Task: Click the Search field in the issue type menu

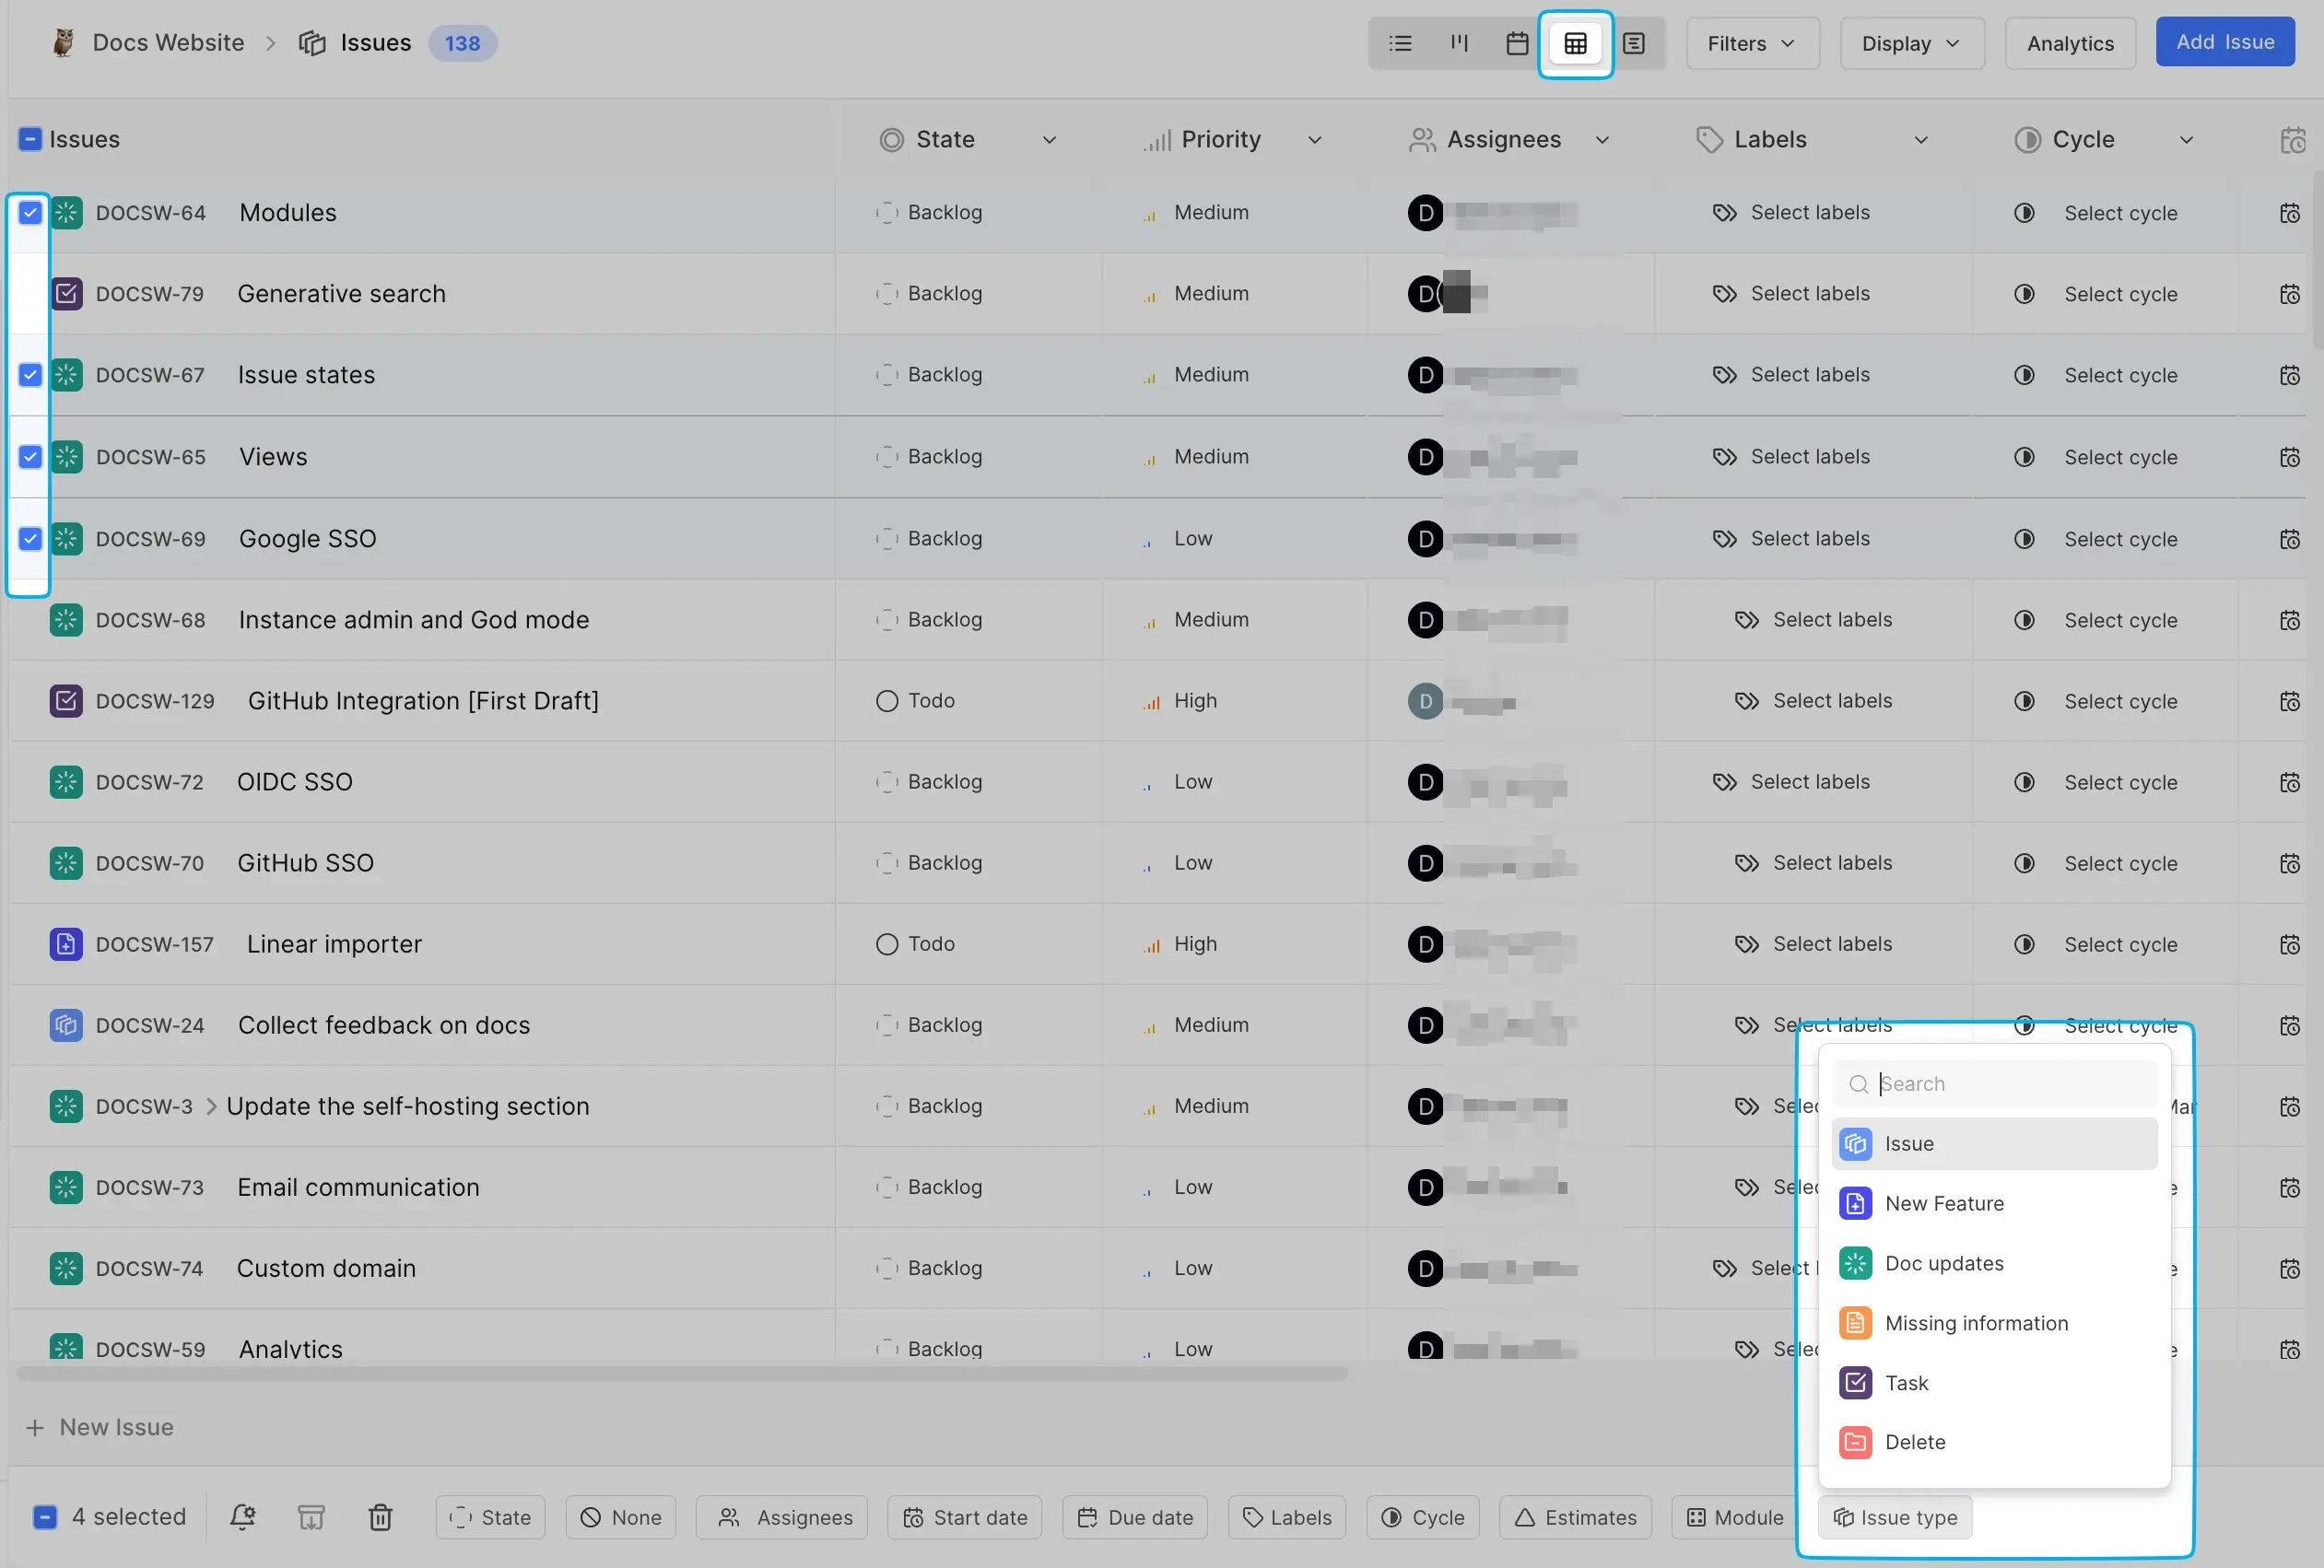Action: (1993, 1083)
